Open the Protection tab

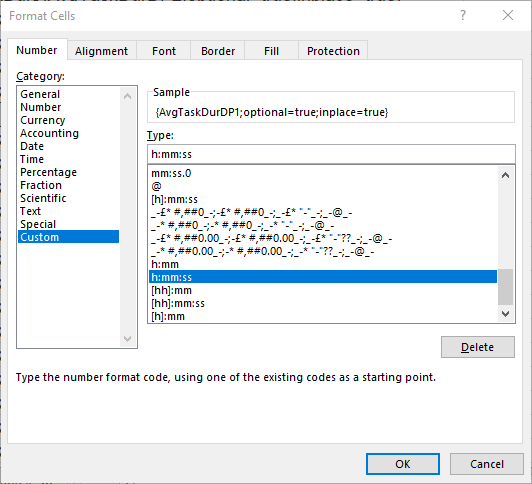click(333, 51)
